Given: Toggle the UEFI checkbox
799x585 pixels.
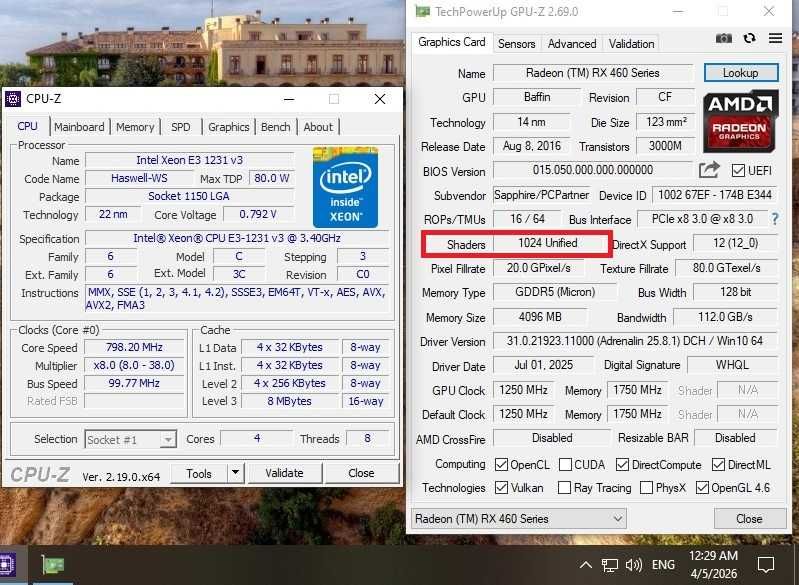Looking at the screenshot, I should (738, 170).
